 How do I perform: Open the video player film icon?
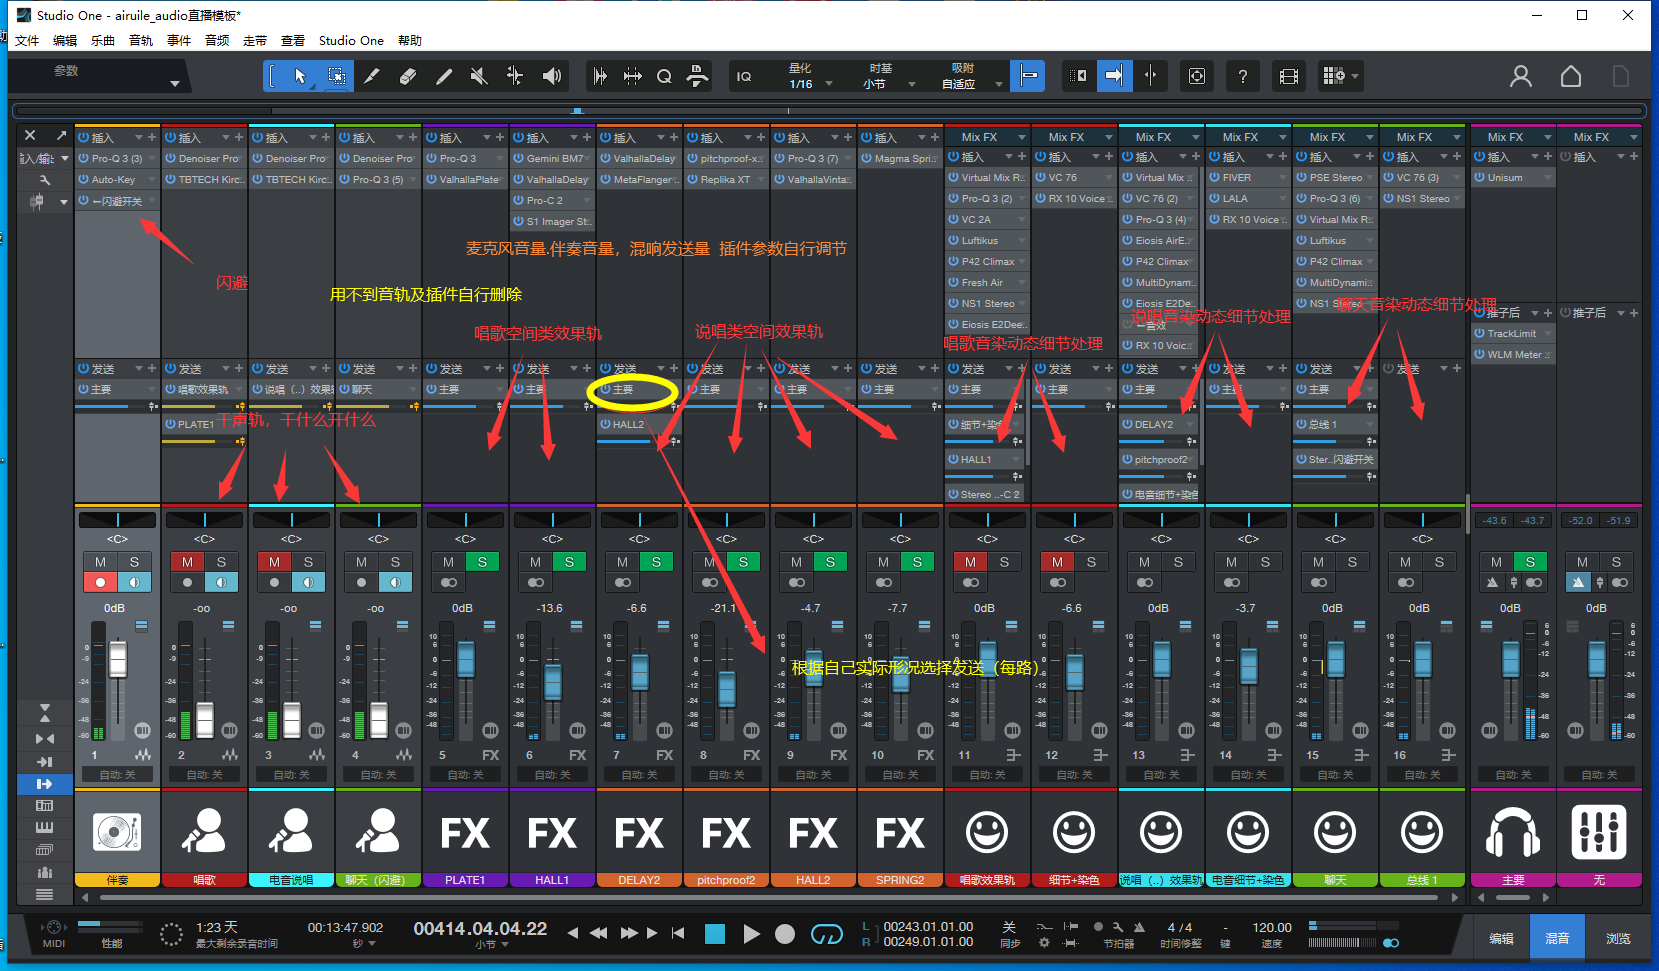tap(1289, 76)
